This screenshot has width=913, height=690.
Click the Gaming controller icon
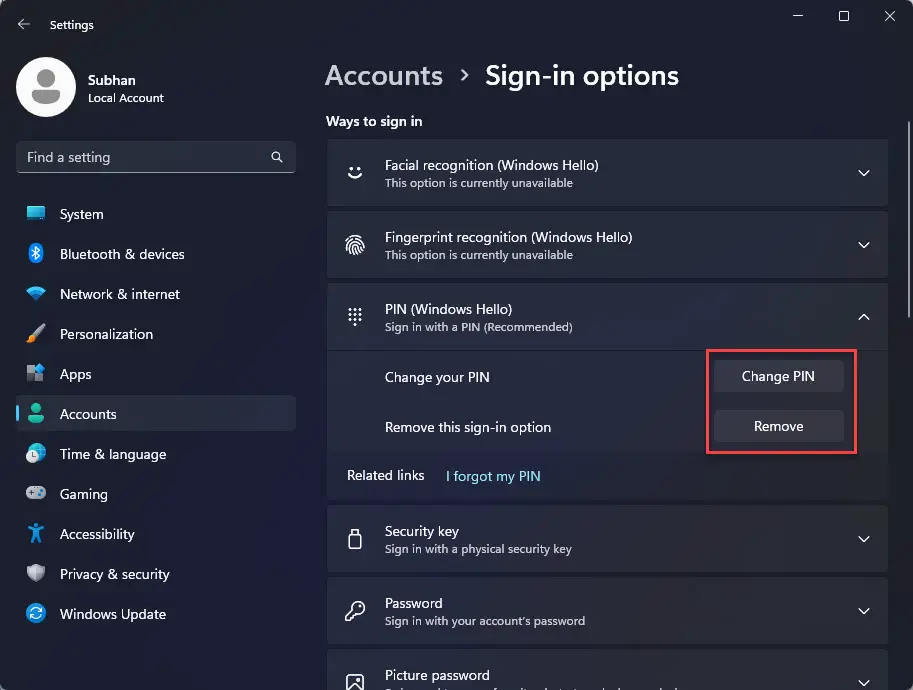pos(36,493)
